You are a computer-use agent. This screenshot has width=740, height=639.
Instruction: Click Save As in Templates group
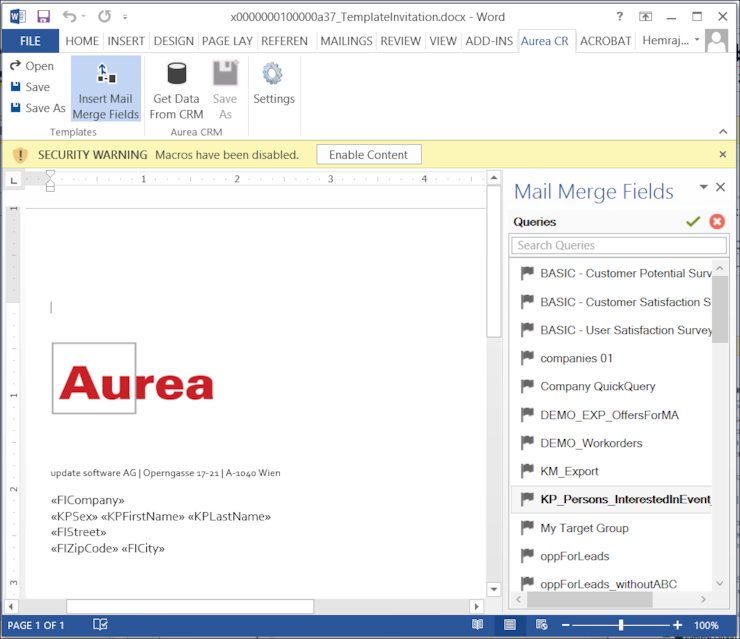coord(38,108)
